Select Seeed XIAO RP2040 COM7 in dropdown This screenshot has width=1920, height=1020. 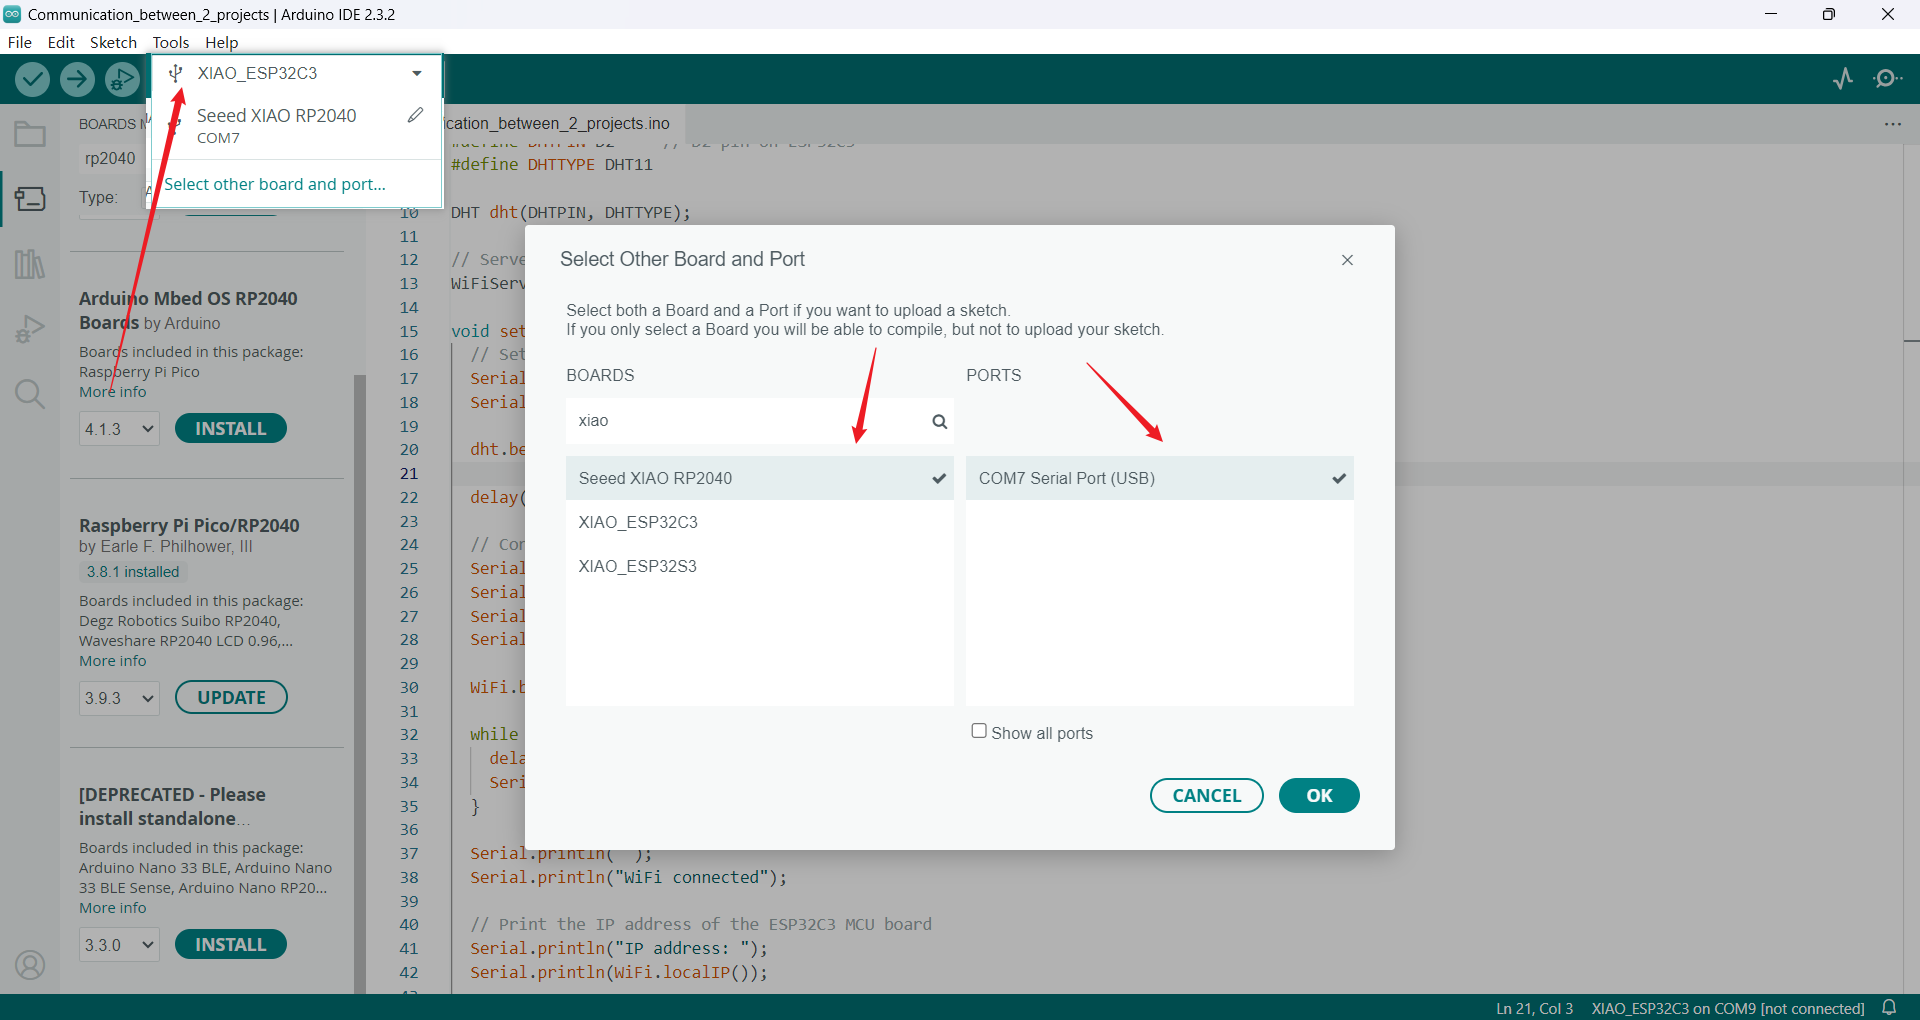coord(298,126)
